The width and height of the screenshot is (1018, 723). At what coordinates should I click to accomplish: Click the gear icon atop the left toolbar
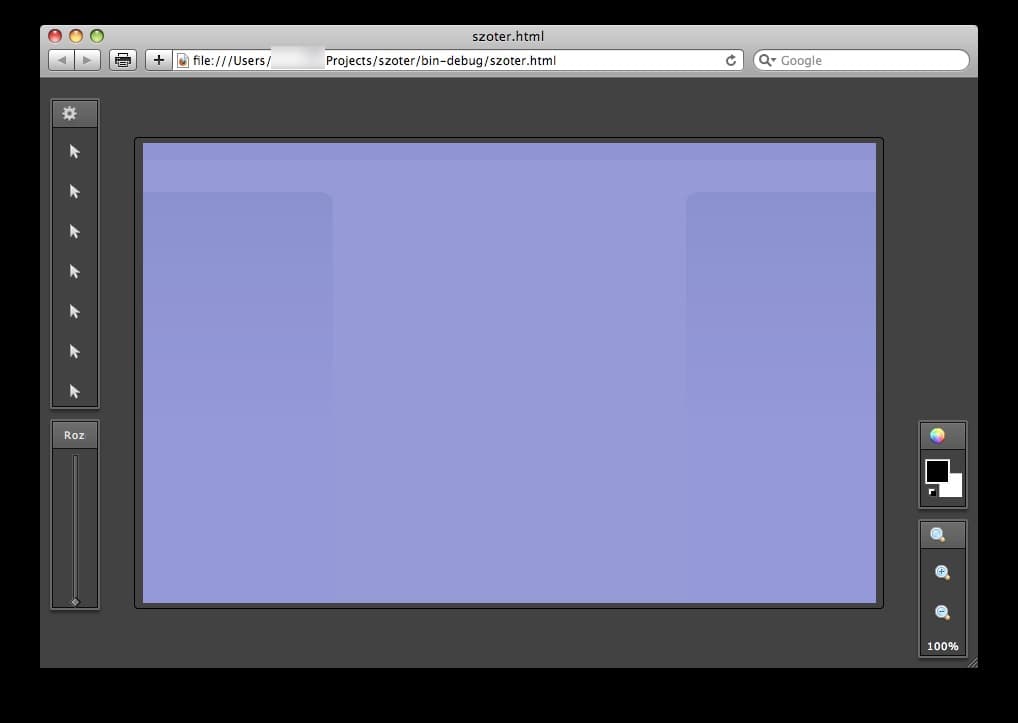coord(70,113)
